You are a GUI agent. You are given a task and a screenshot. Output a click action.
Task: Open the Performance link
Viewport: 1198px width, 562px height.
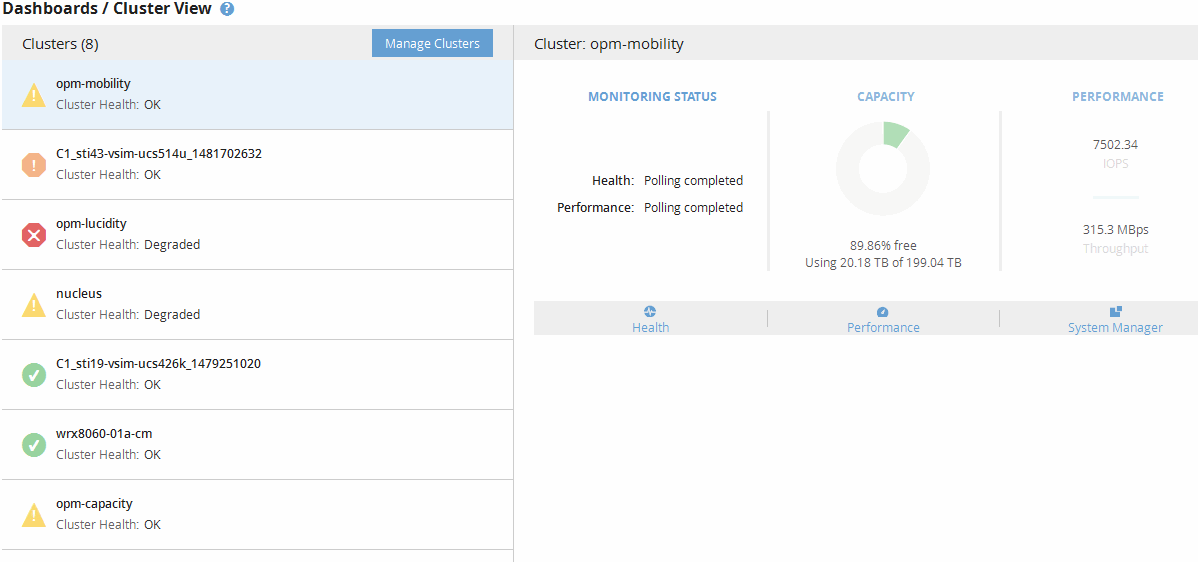tap(883, 328)
